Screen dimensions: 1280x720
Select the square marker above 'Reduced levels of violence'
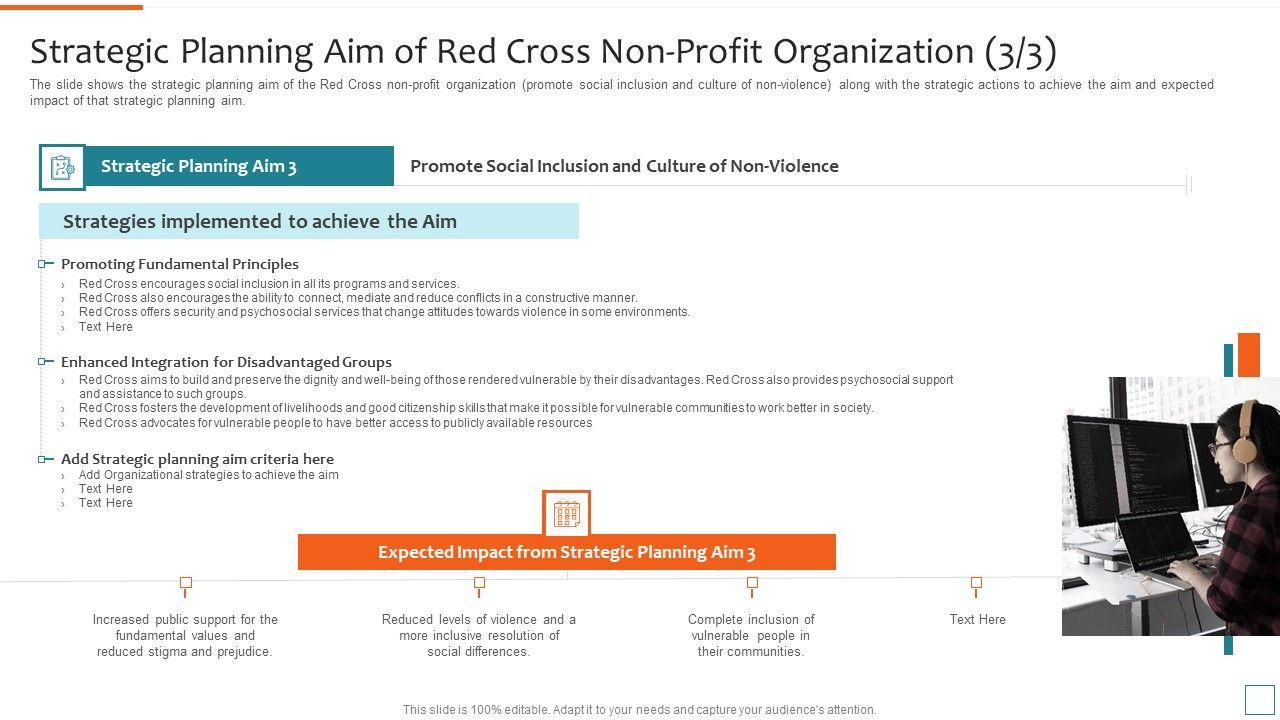click(x=479, y=582)
